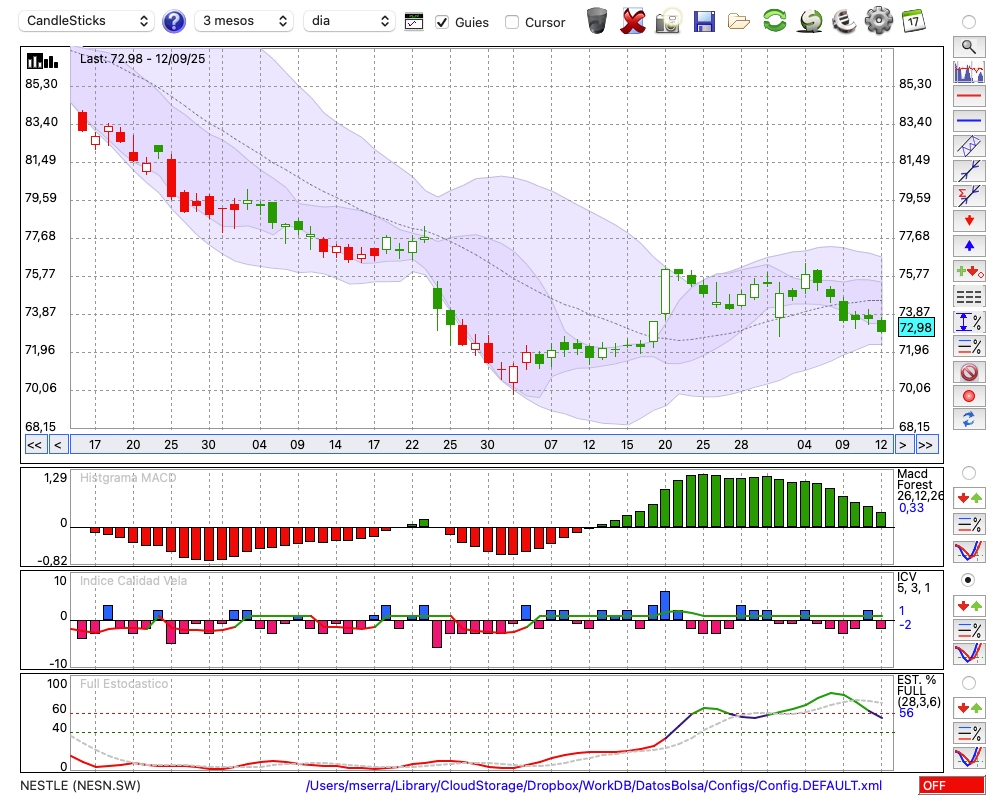Click the ICV panel lines-percent button

tap(969, 630)
